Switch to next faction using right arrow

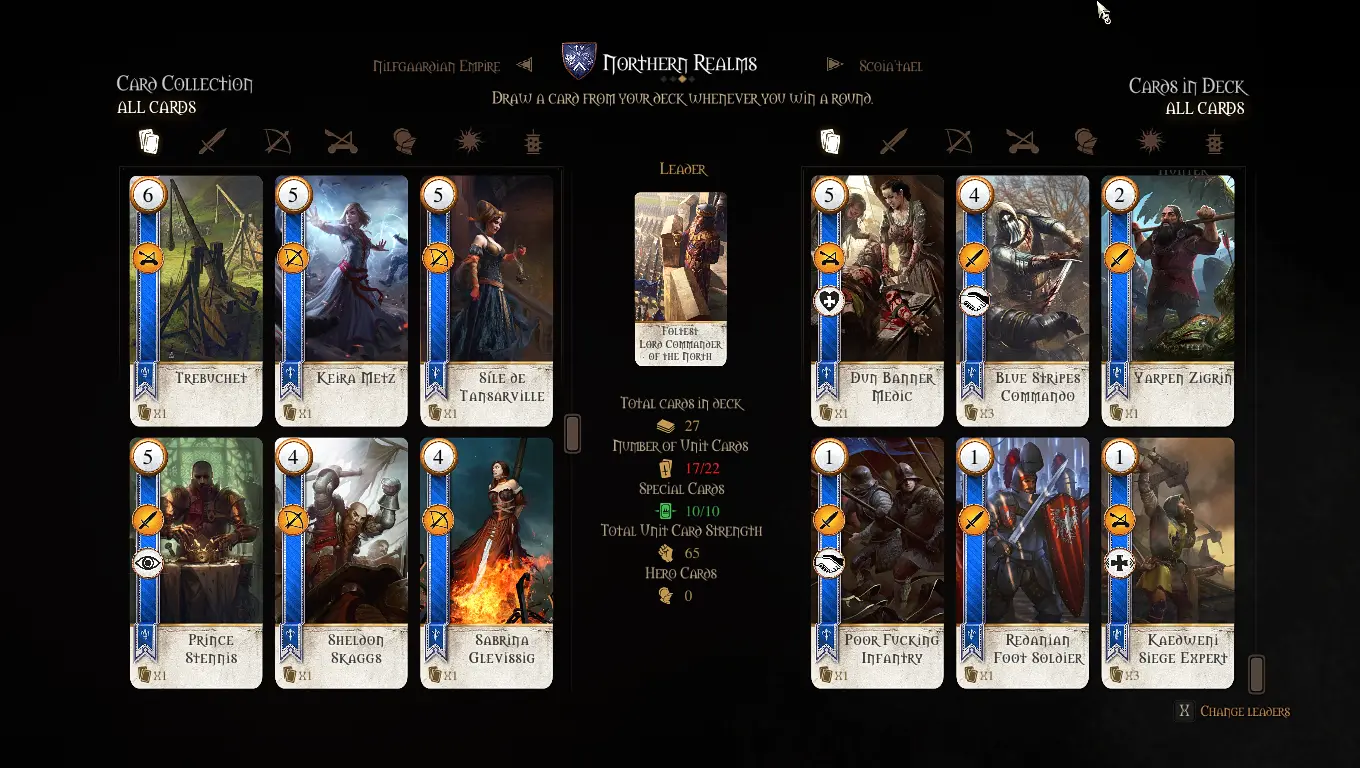pyautogui.click(x=835, y=65)
